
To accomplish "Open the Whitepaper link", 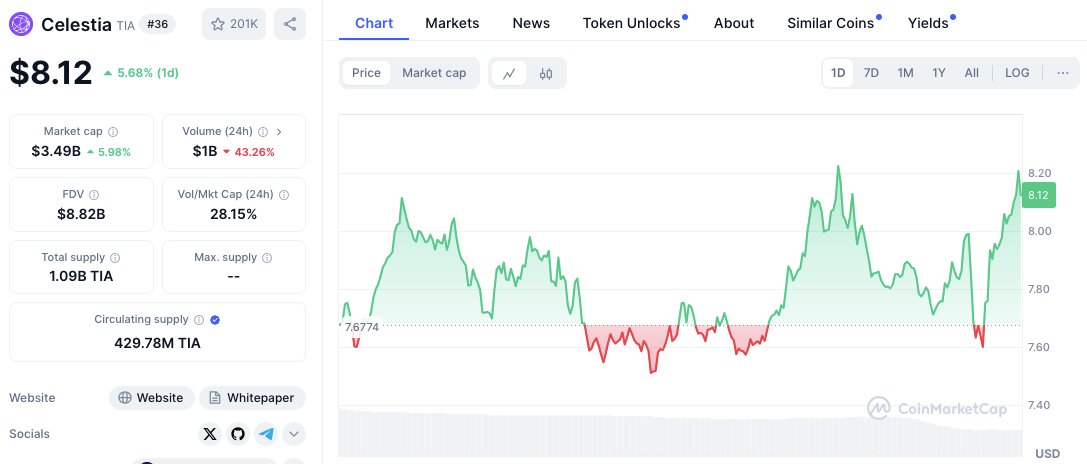I will [x=252, y=398].
